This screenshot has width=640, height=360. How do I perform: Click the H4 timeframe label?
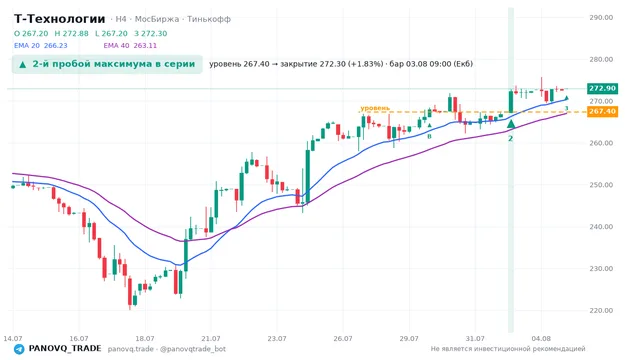[x=121, y=19]
